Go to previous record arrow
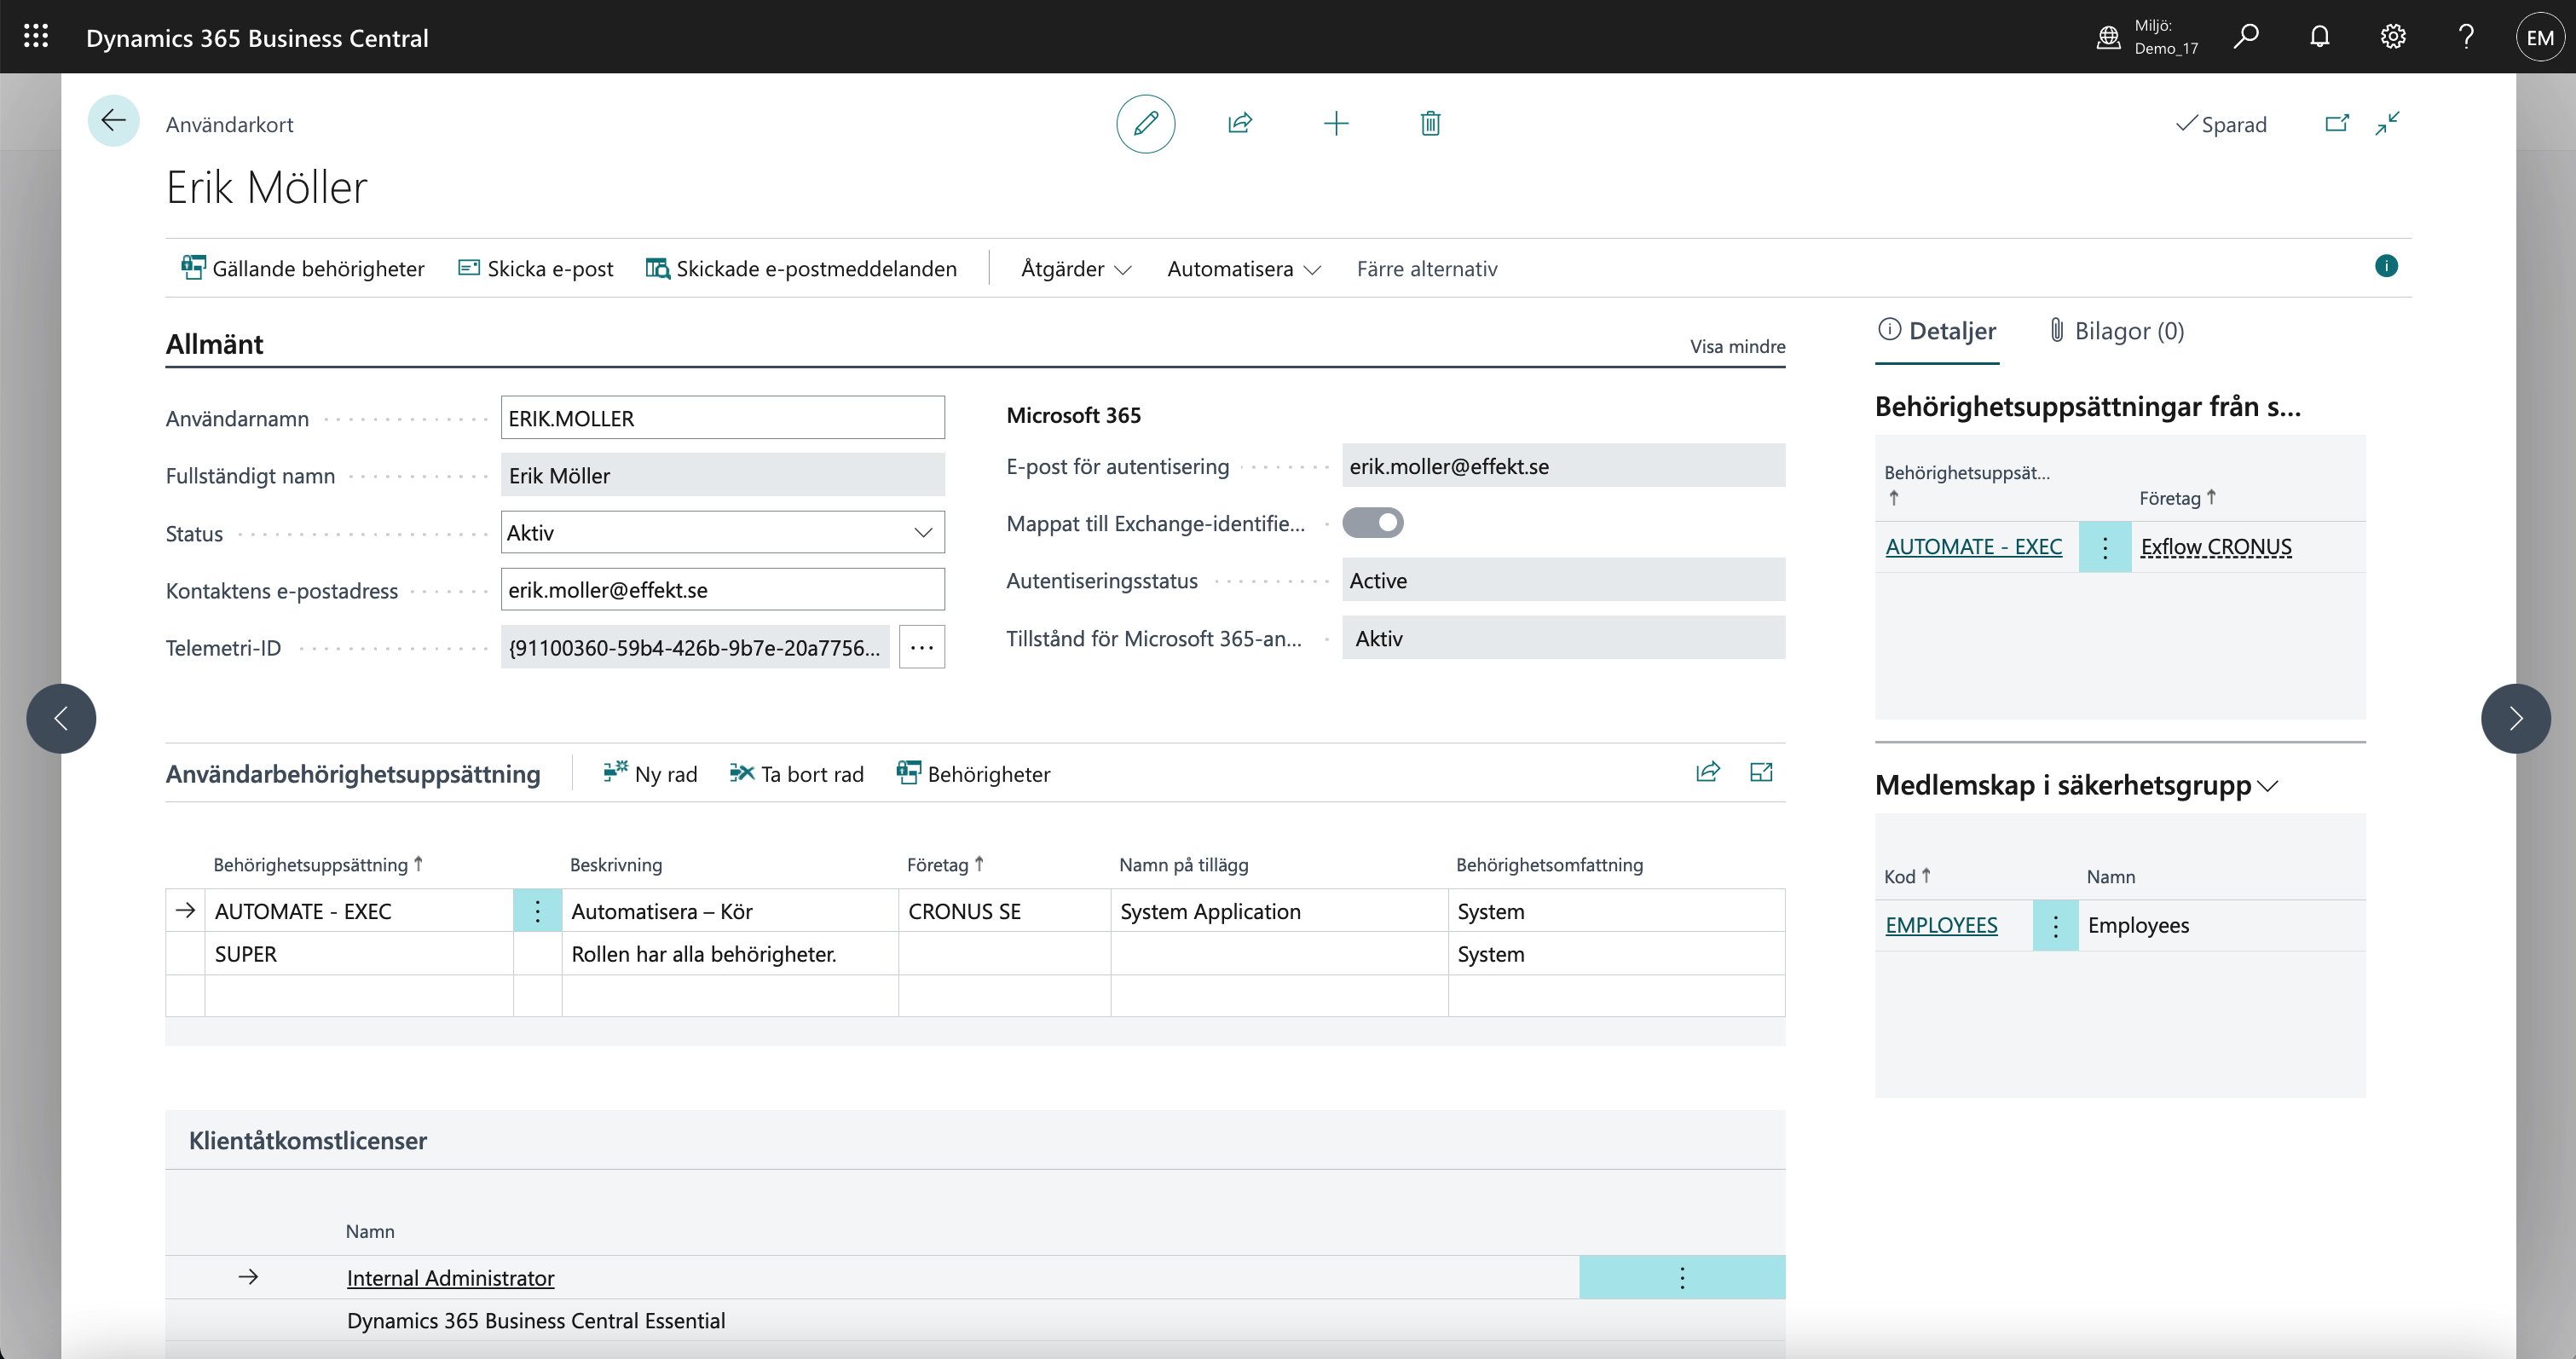Viewport: 2576px width, 1359px height. point(61,718)
